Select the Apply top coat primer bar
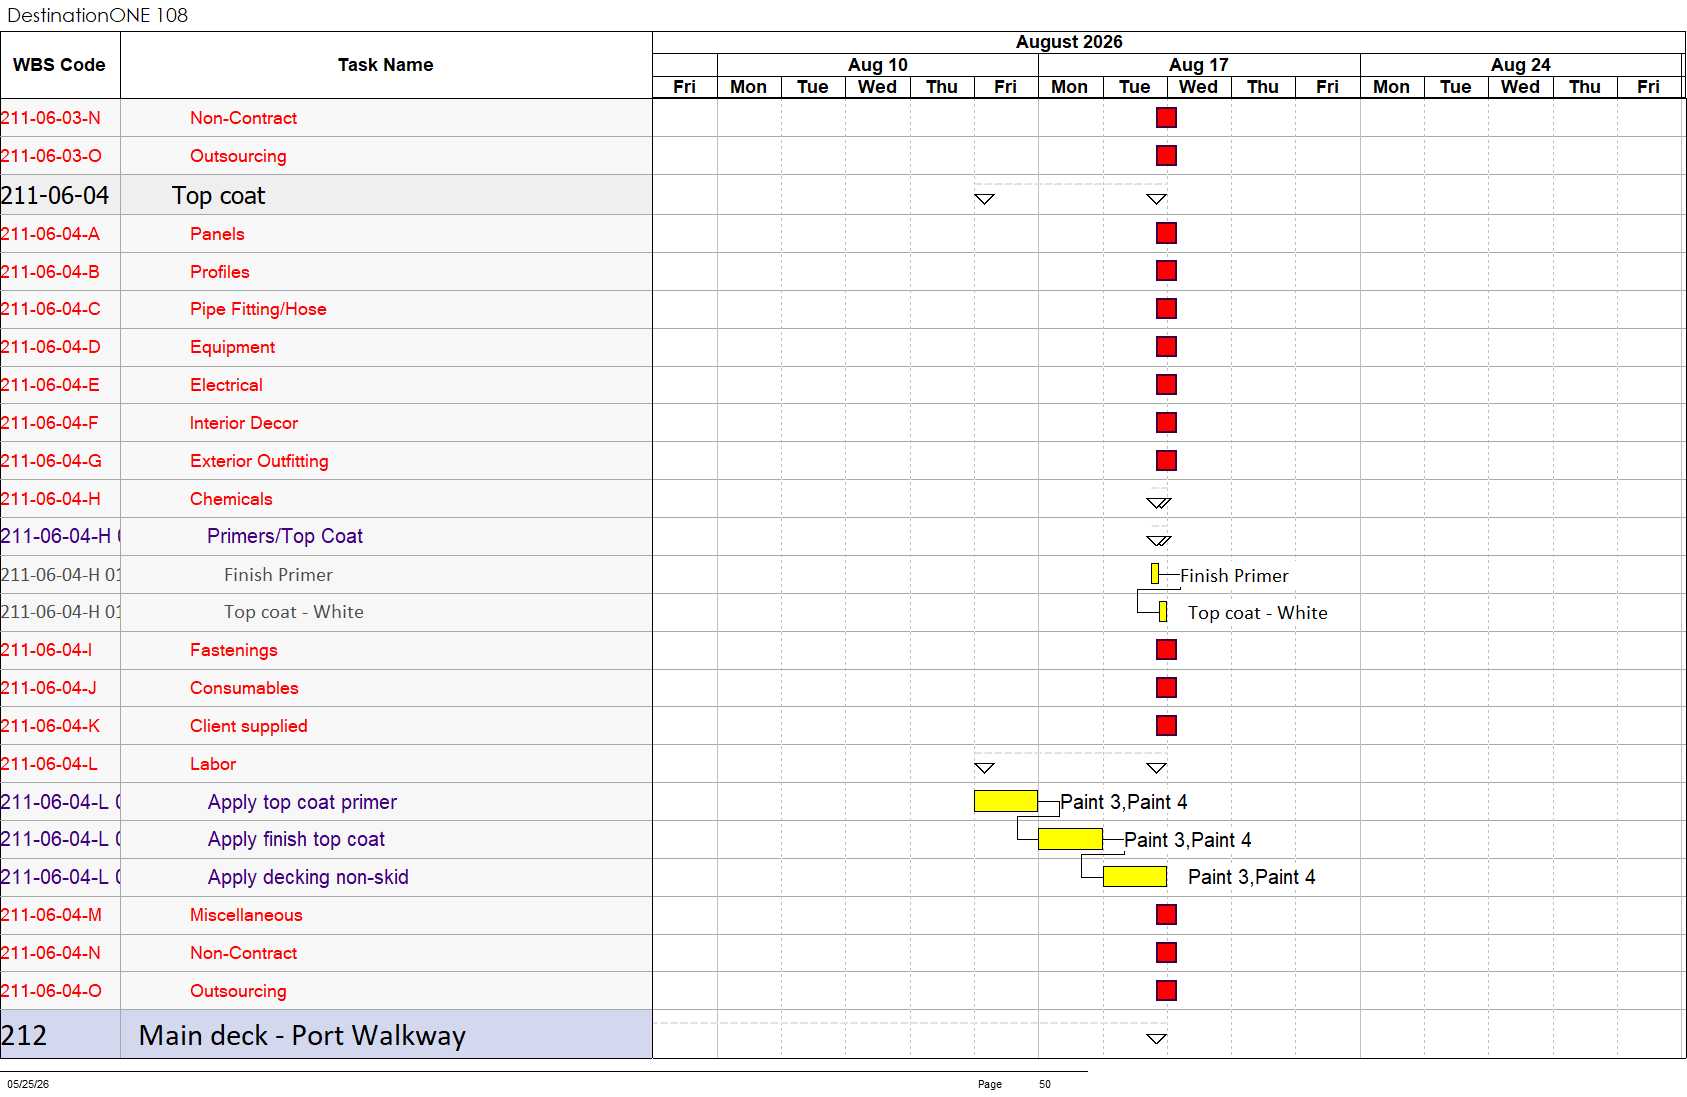1687x1097 pixels. tap(1006, 801)
